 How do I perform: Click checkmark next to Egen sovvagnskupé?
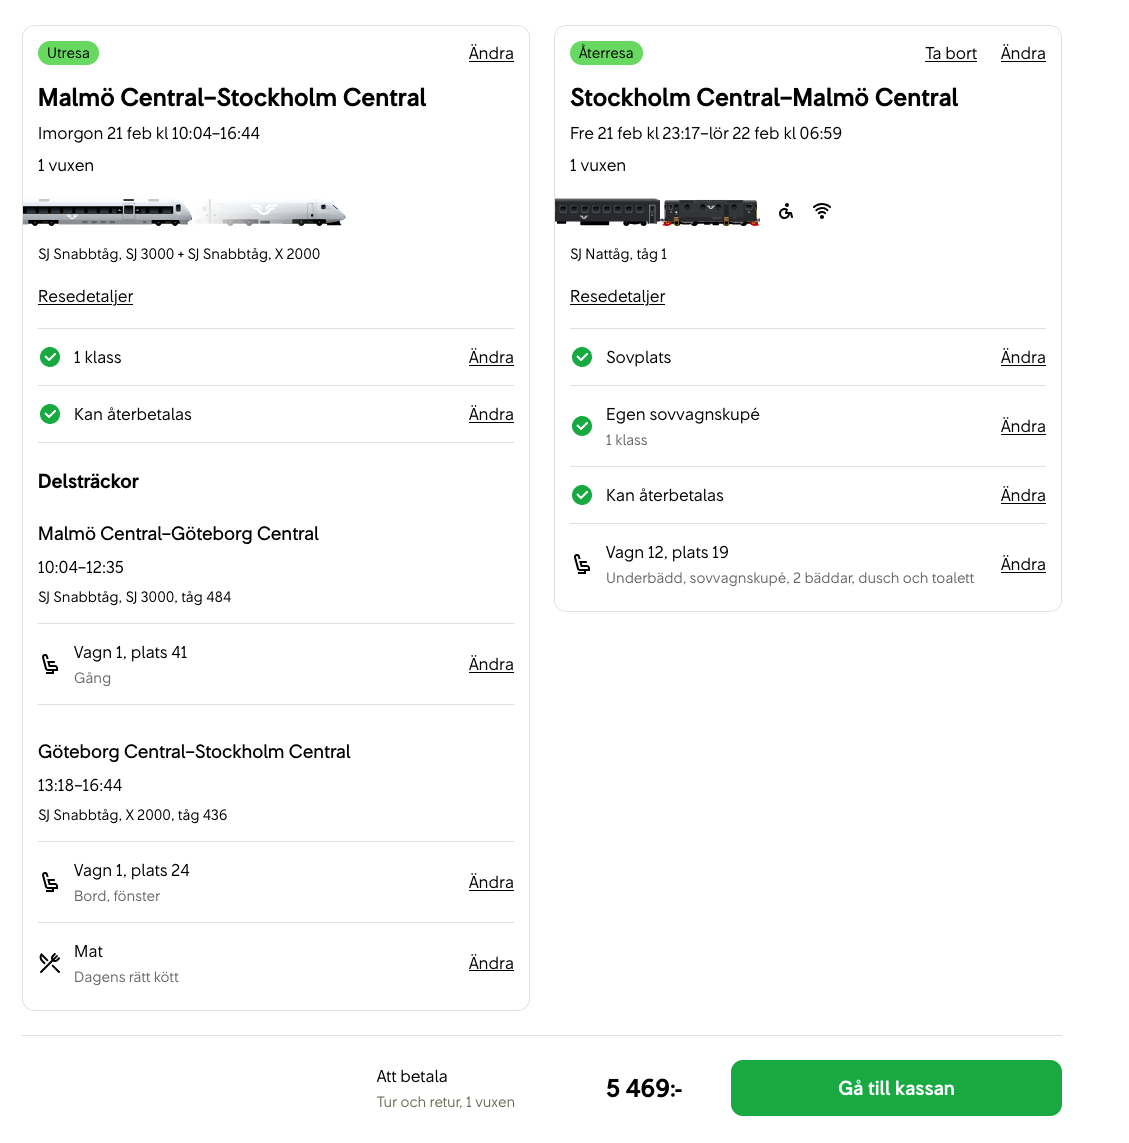(582, 426)
